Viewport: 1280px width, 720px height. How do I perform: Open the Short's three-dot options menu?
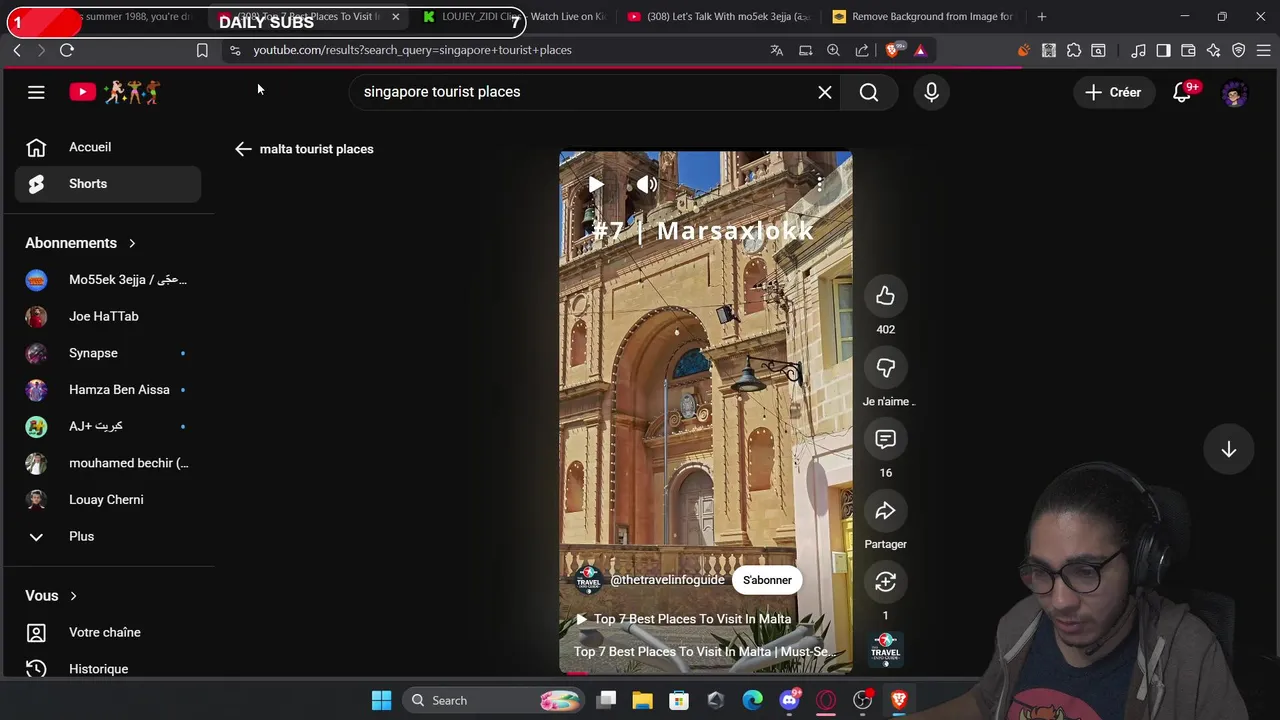[819, 185]
